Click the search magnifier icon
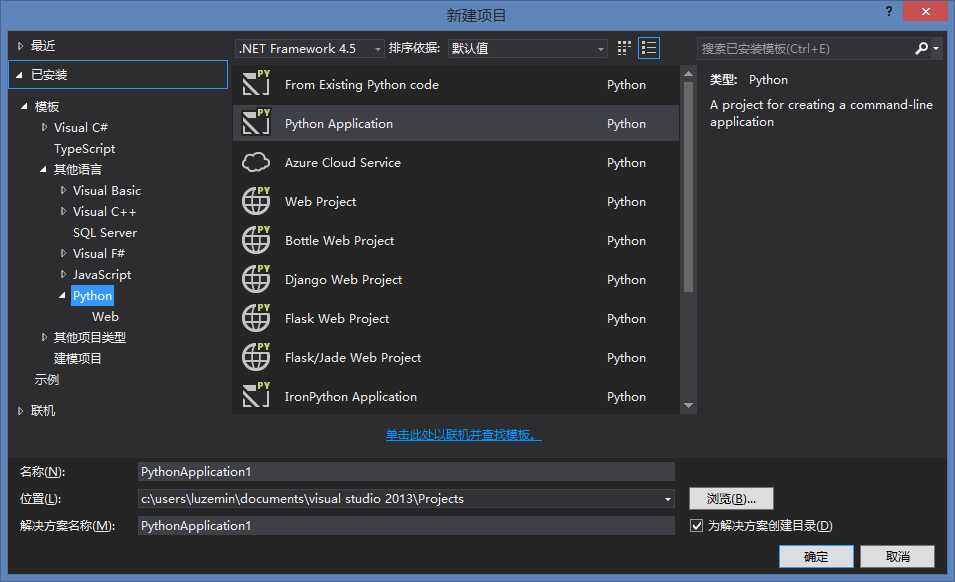The image size is (955, 582). (922, 48)
